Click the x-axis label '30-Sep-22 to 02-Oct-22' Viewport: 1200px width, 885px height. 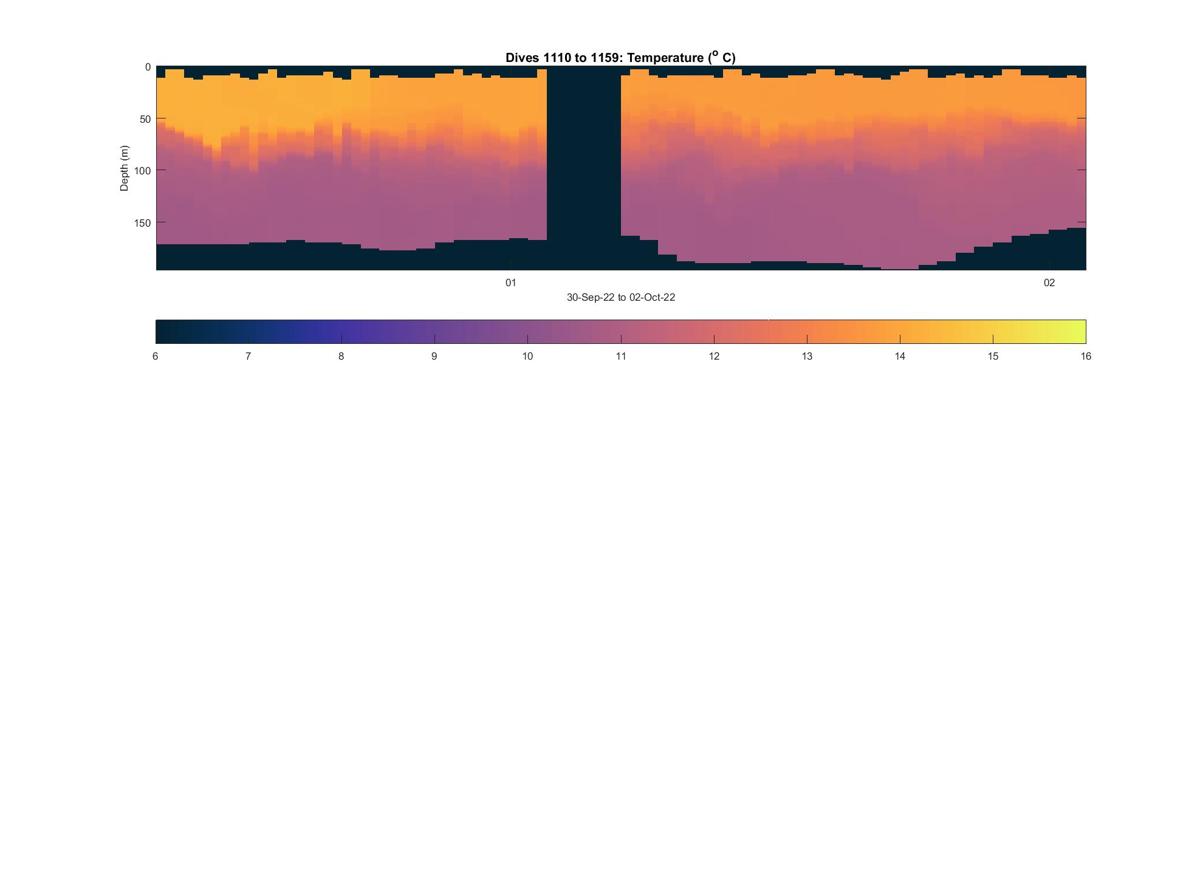(621, 298)
